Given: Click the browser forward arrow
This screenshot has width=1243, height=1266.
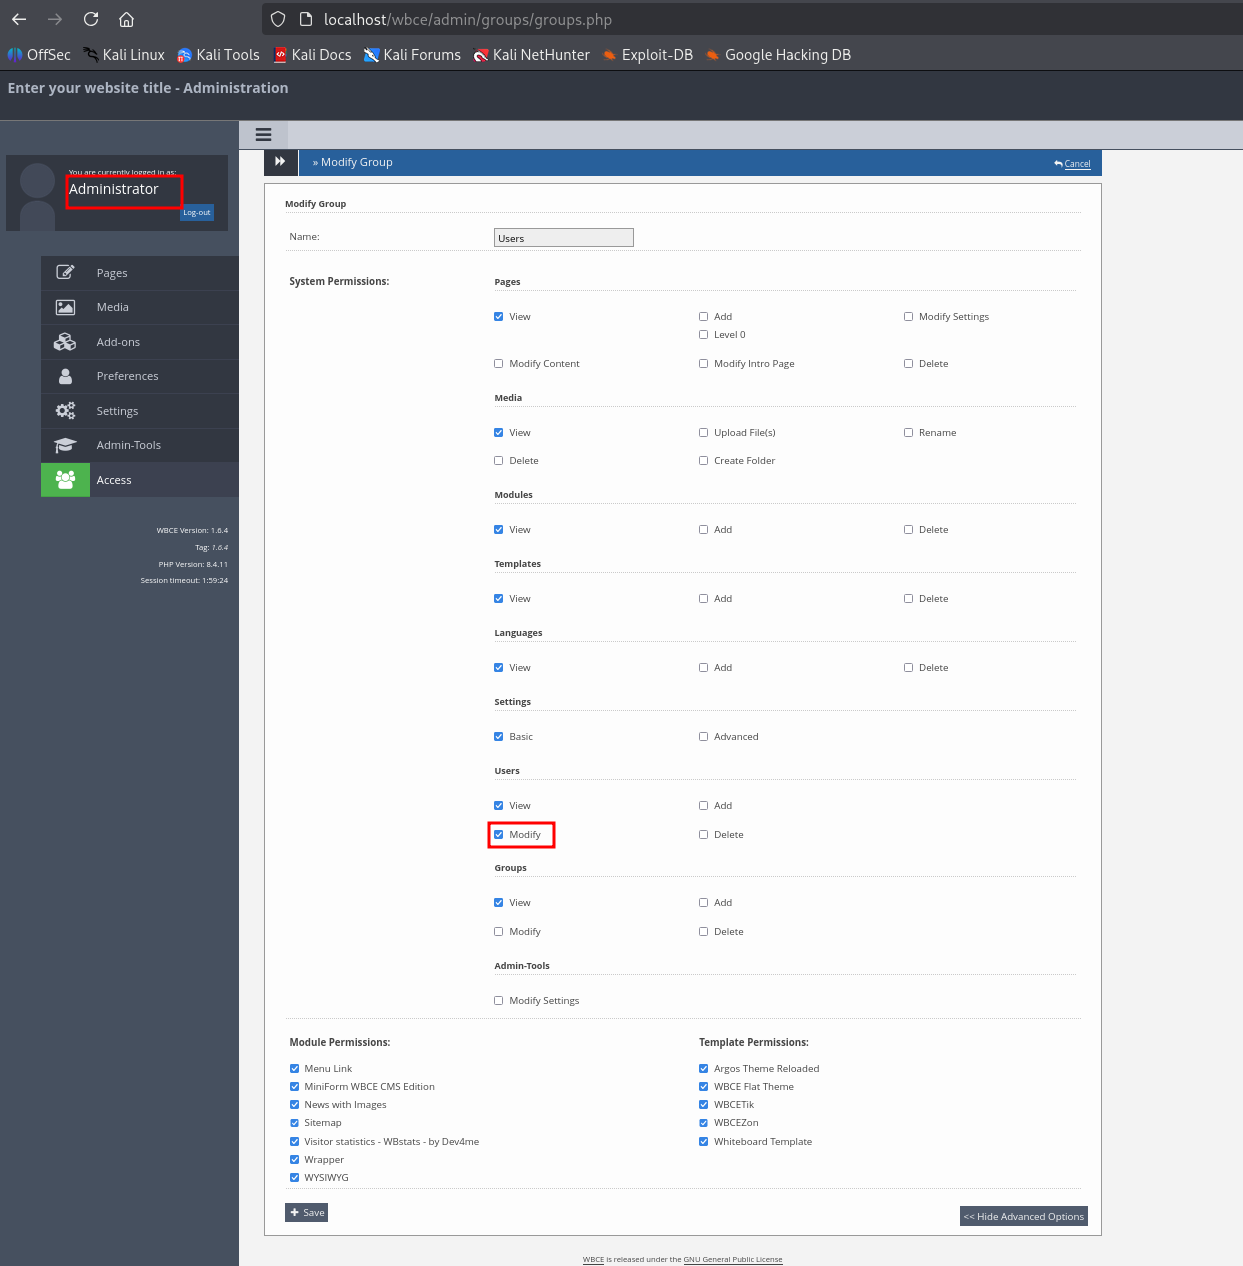Looking at the screenshot, I should (x=55, y=19).
